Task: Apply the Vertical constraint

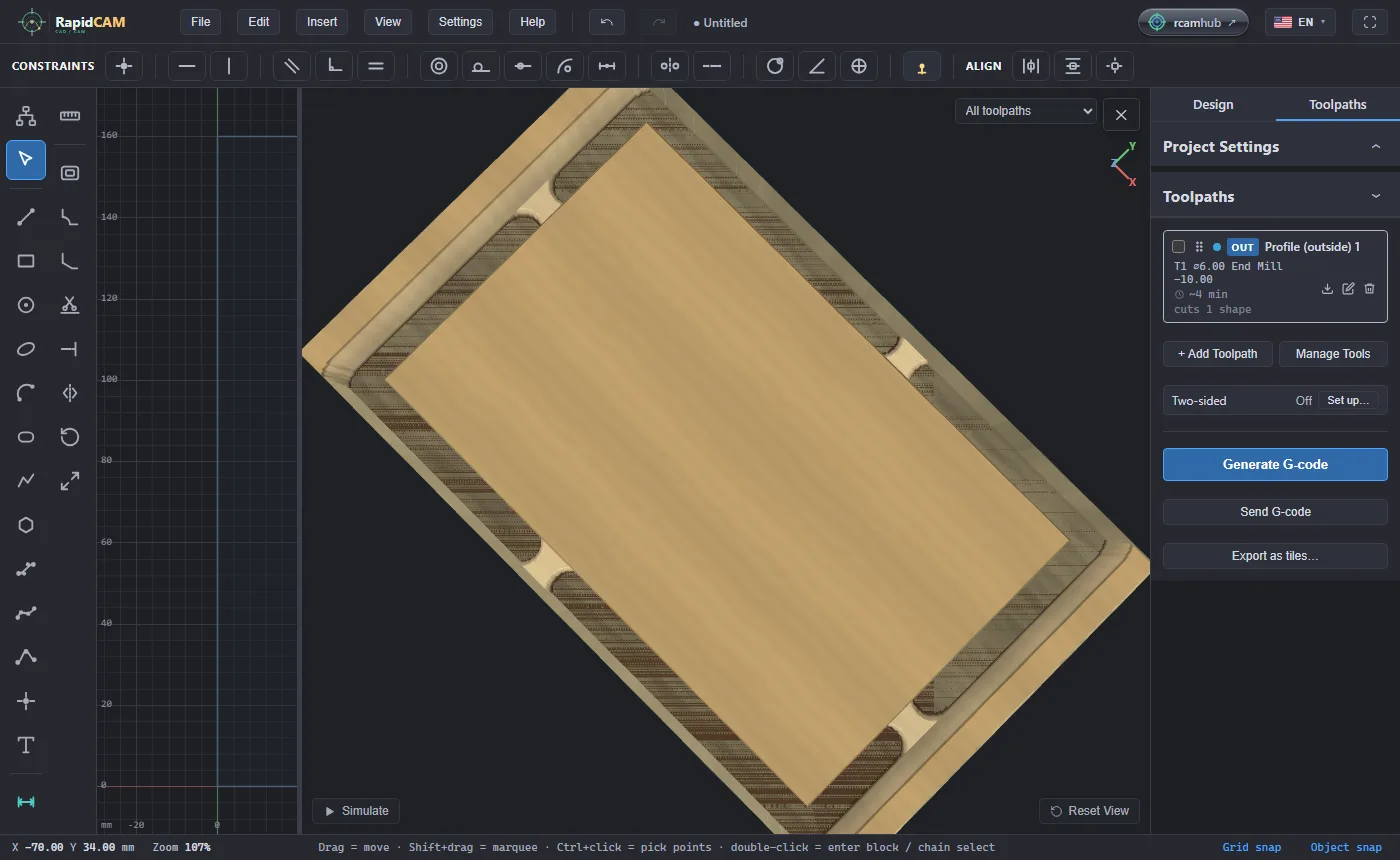Action: coord(229,66)
